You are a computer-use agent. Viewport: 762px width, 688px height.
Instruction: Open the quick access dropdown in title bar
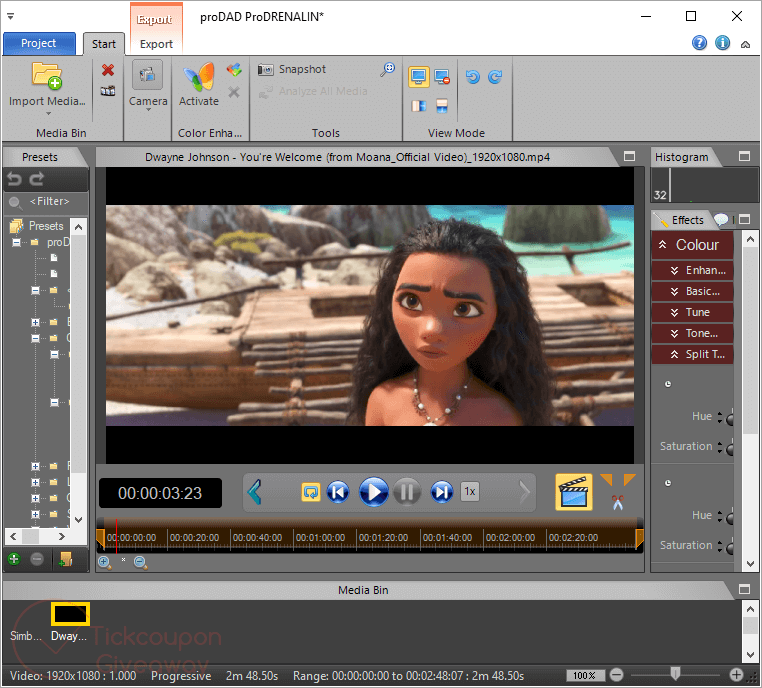coord(10,17)
